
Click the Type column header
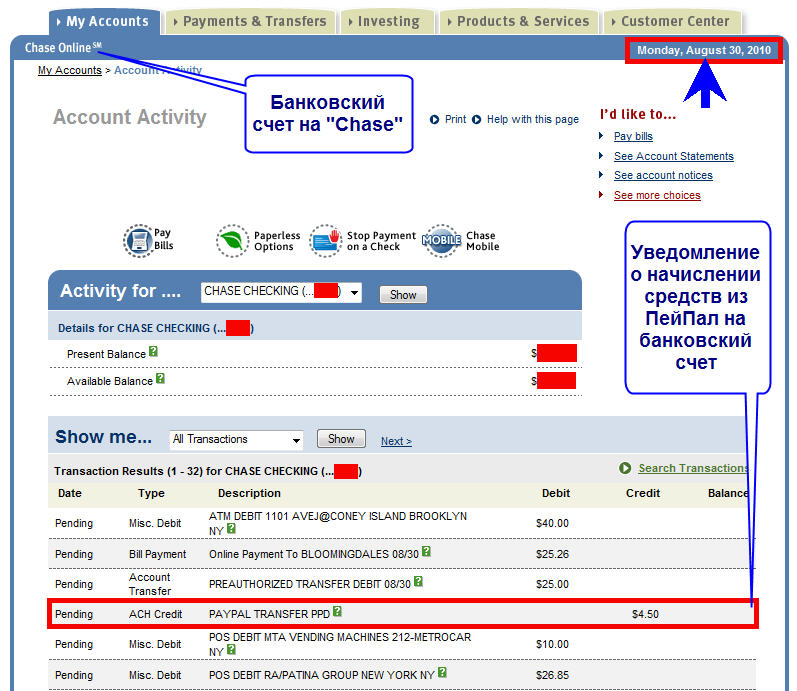pyautogui.click(x=151, y=493)
